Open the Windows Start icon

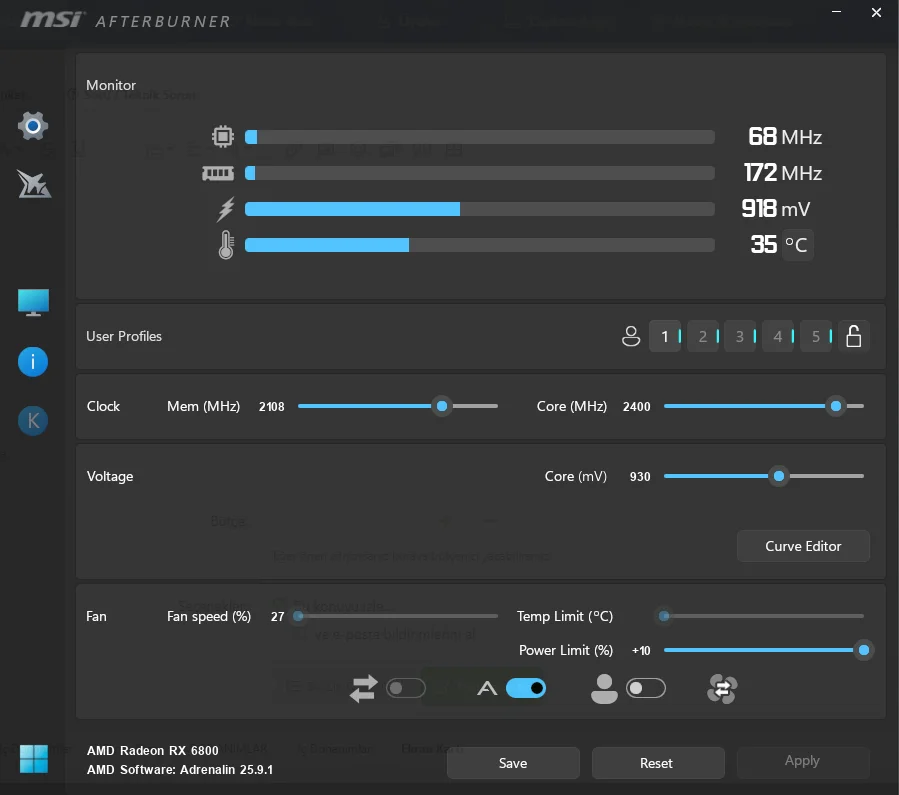[x=33, y=758]
